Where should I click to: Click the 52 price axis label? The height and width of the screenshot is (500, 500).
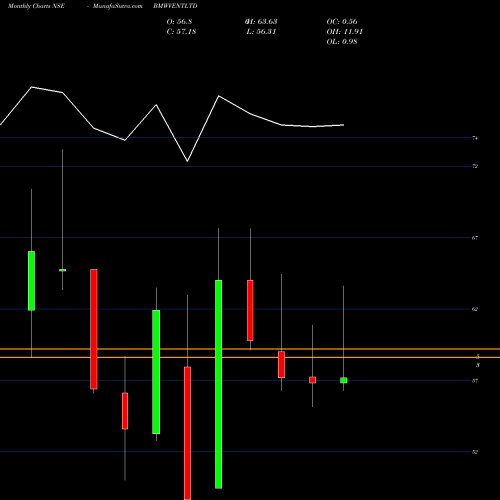pyautogui.click(x=475, y=452)
